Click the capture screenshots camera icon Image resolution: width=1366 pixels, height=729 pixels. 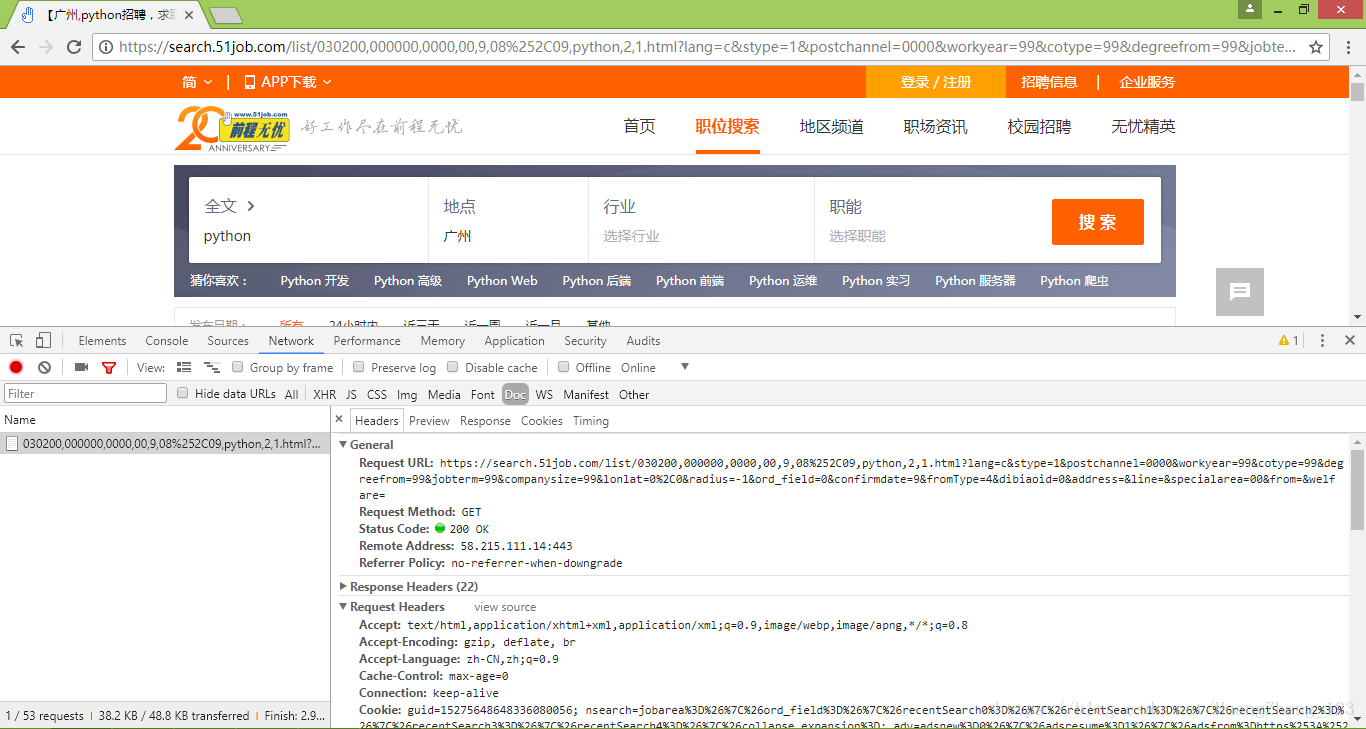click(81, 368)
